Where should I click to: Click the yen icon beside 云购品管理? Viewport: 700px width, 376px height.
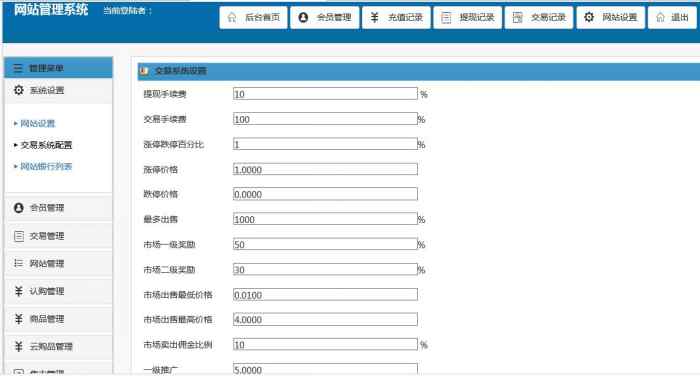18,347
